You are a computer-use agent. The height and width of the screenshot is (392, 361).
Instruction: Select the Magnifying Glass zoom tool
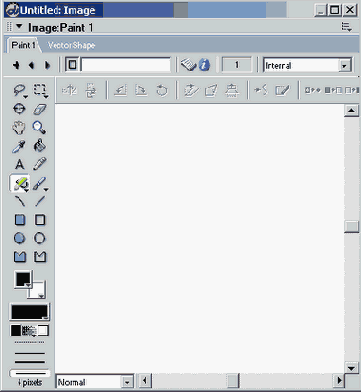point(39,127)
